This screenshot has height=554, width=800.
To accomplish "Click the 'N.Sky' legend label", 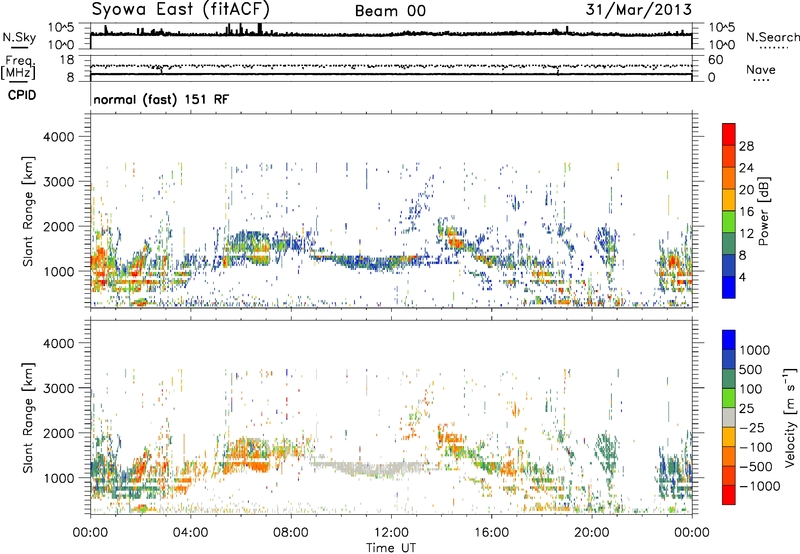I will tap(19, 37).
